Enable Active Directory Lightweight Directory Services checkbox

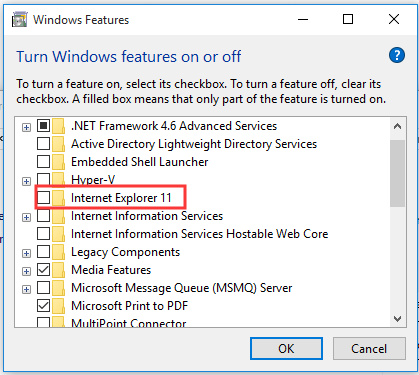(x=43, y=144)
